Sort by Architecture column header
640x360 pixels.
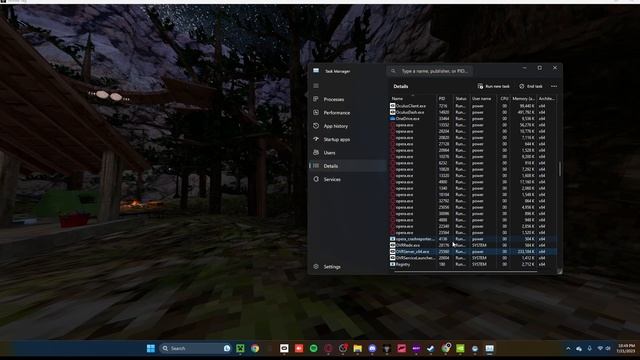pos(547,98)
